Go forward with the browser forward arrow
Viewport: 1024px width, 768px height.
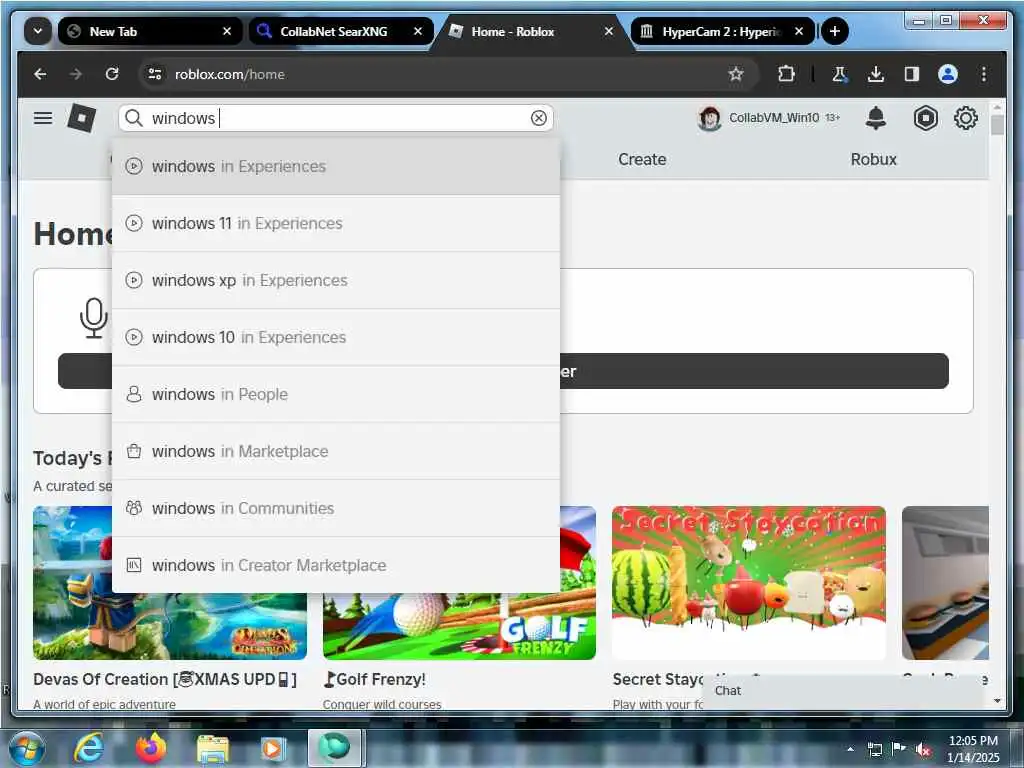[76, 74]
